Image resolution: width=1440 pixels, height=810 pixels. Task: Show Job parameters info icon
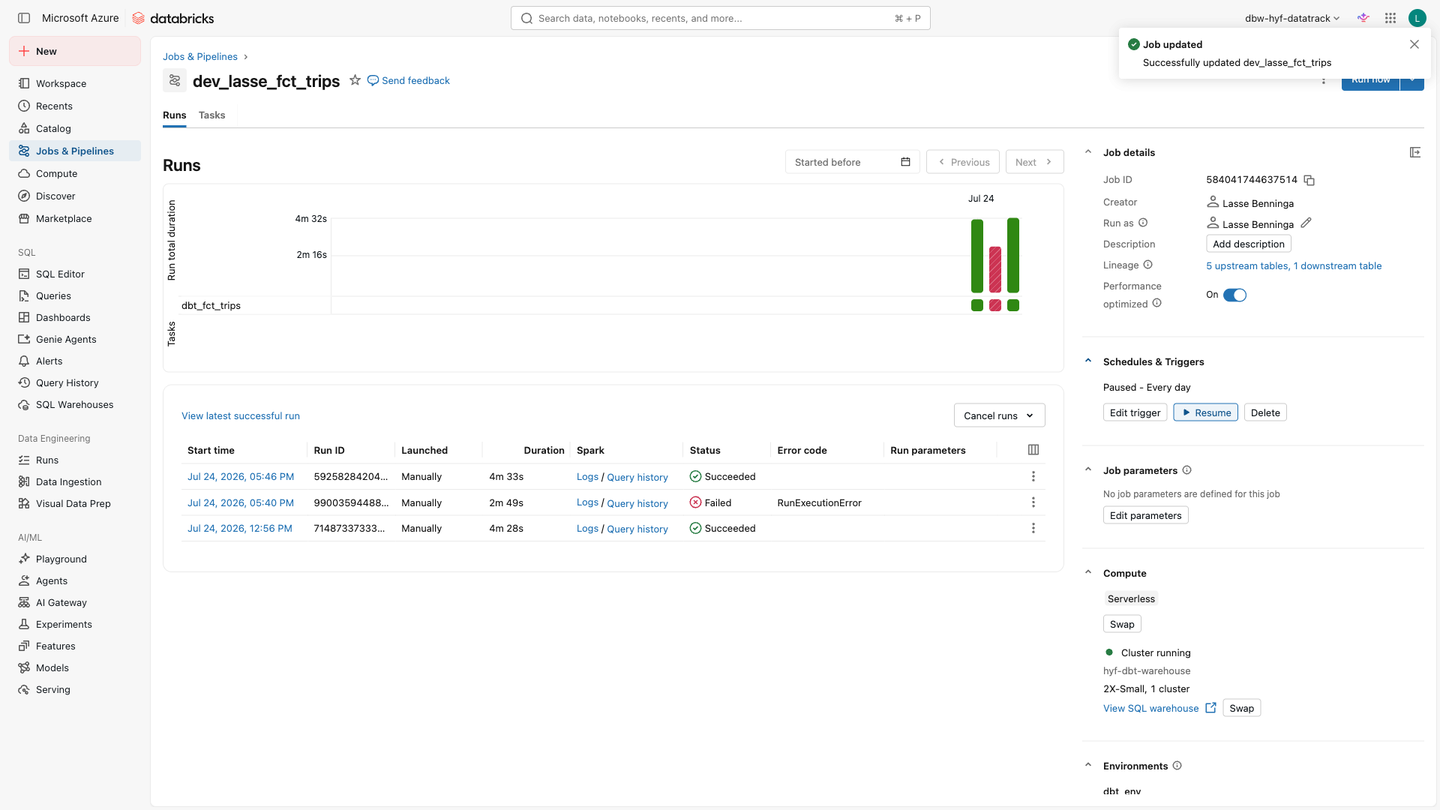1187,470
